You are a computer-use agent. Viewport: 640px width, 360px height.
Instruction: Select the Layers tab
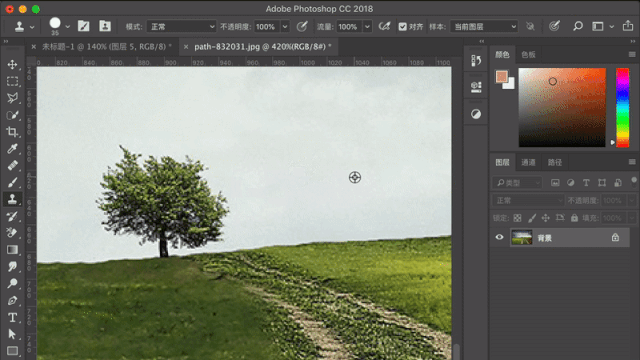[x=502, y=162]
